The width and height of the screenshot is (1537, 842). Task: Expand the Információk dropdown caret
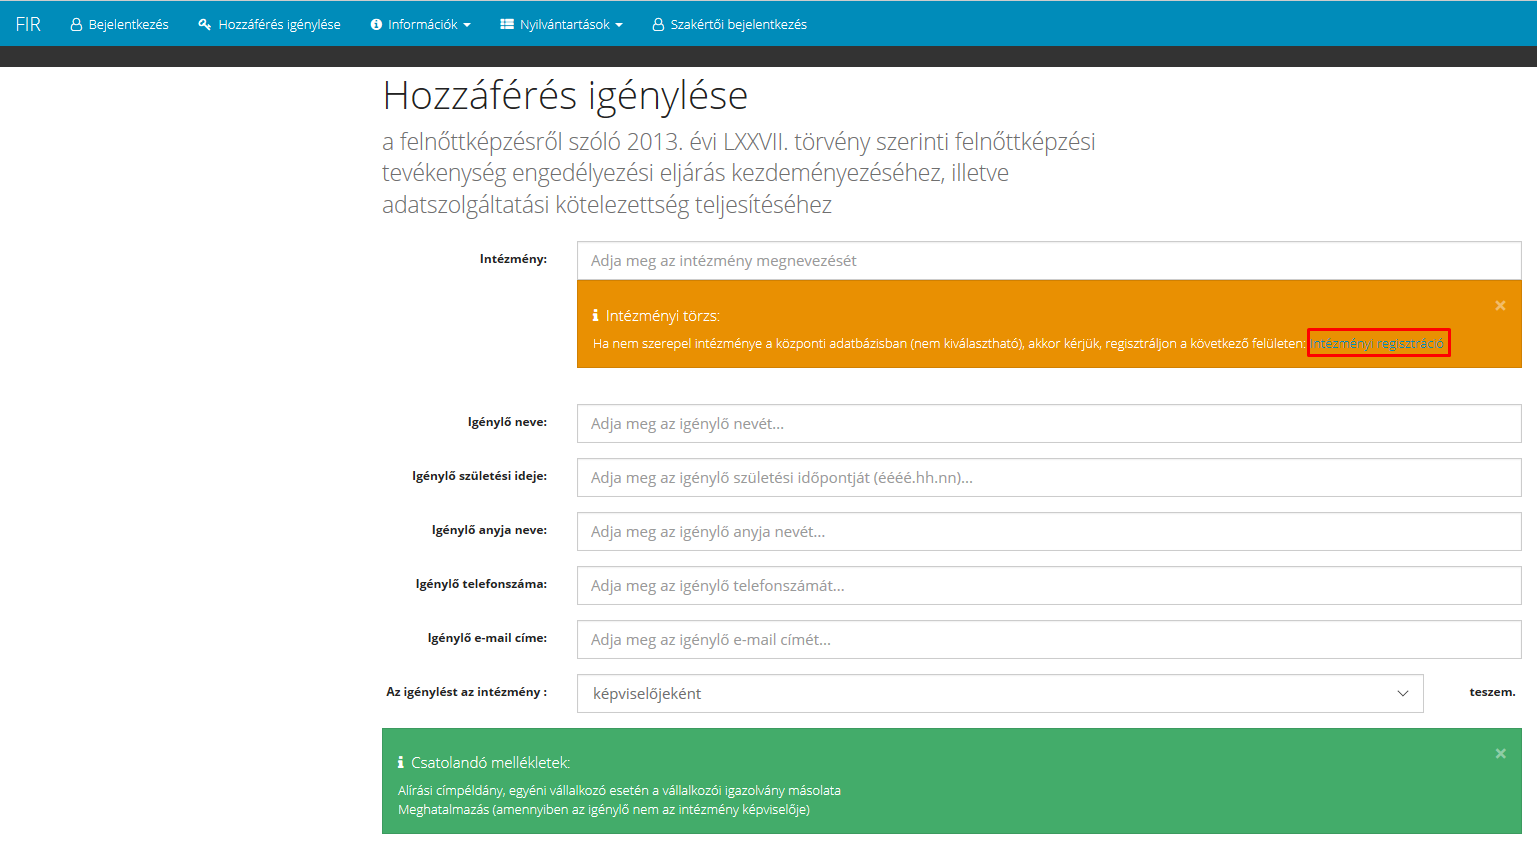[x=467, y=25]
